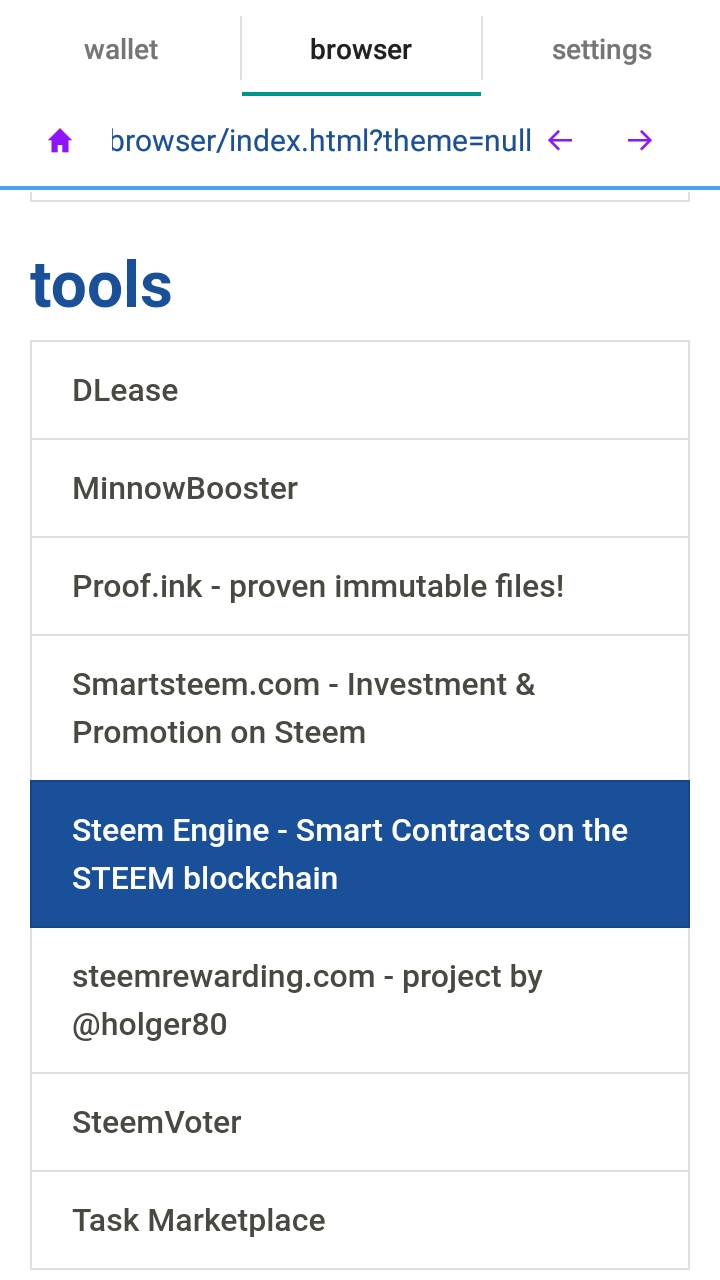Open the Task Marketplace entry
Screen dimensions: 720x1280
tap(360, 1220)
